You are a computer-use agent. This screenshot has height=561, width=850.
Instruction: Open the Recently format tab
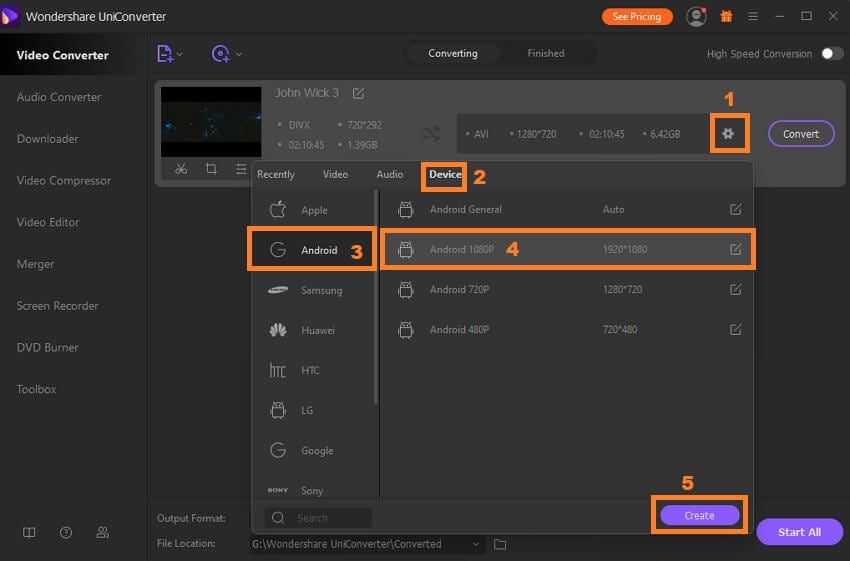[x=276, y=175]
